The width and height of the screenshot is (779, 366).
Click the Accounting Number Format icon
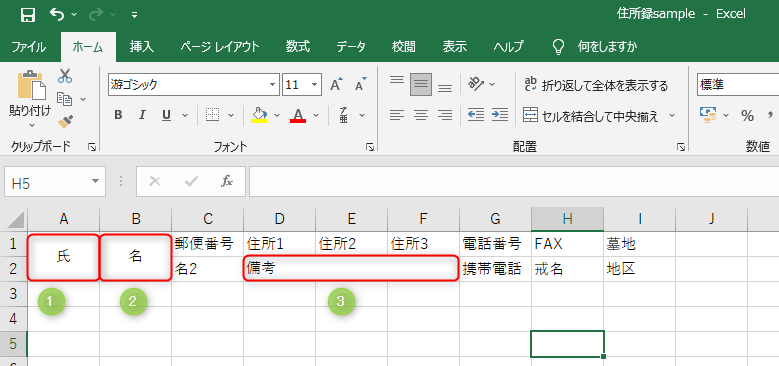coord(708,115)
